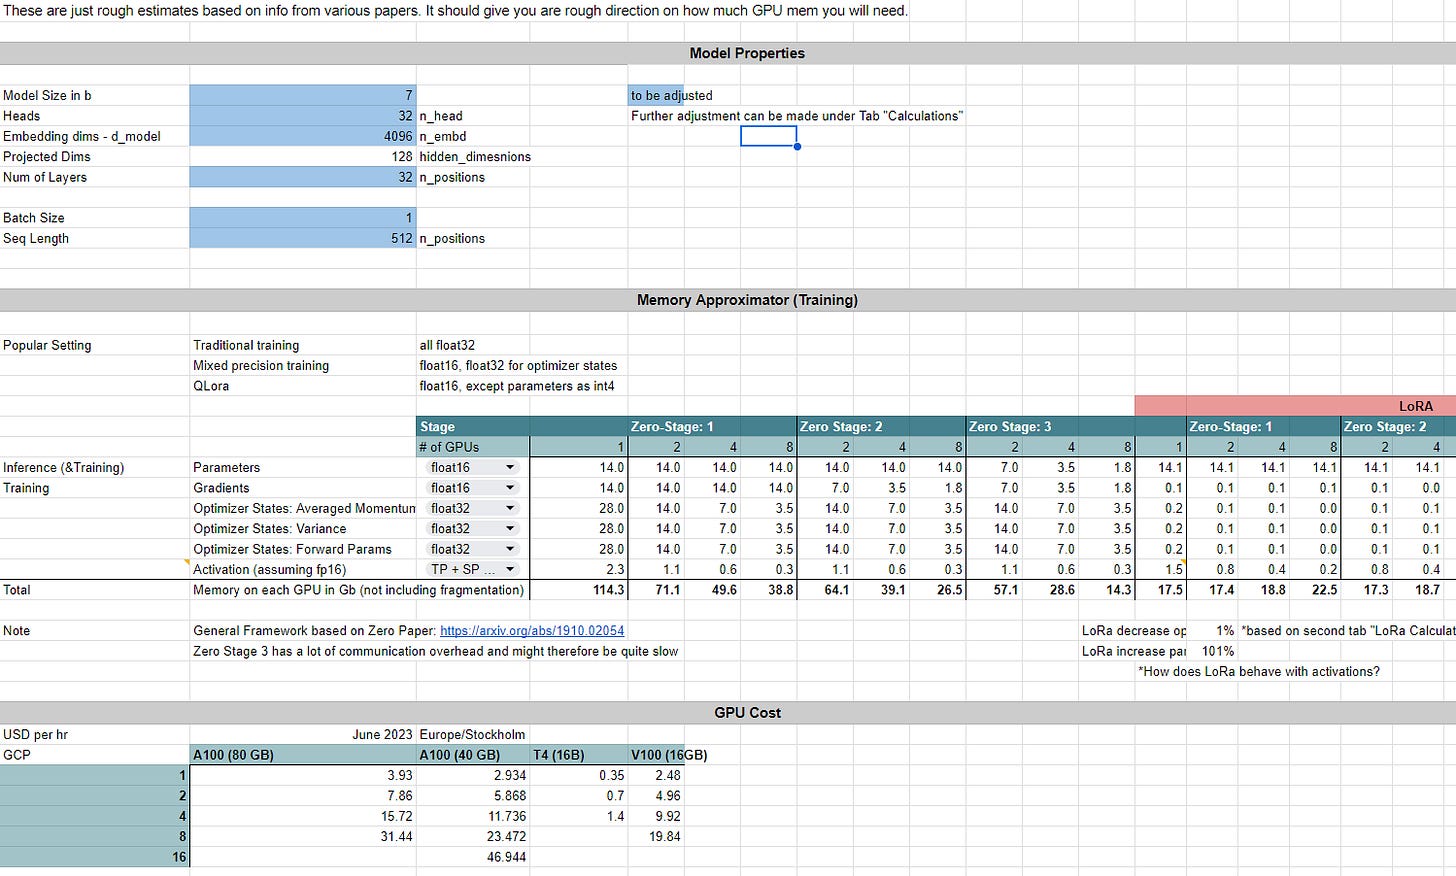Select LoRA total cell '18.7'

(1418, 590)
